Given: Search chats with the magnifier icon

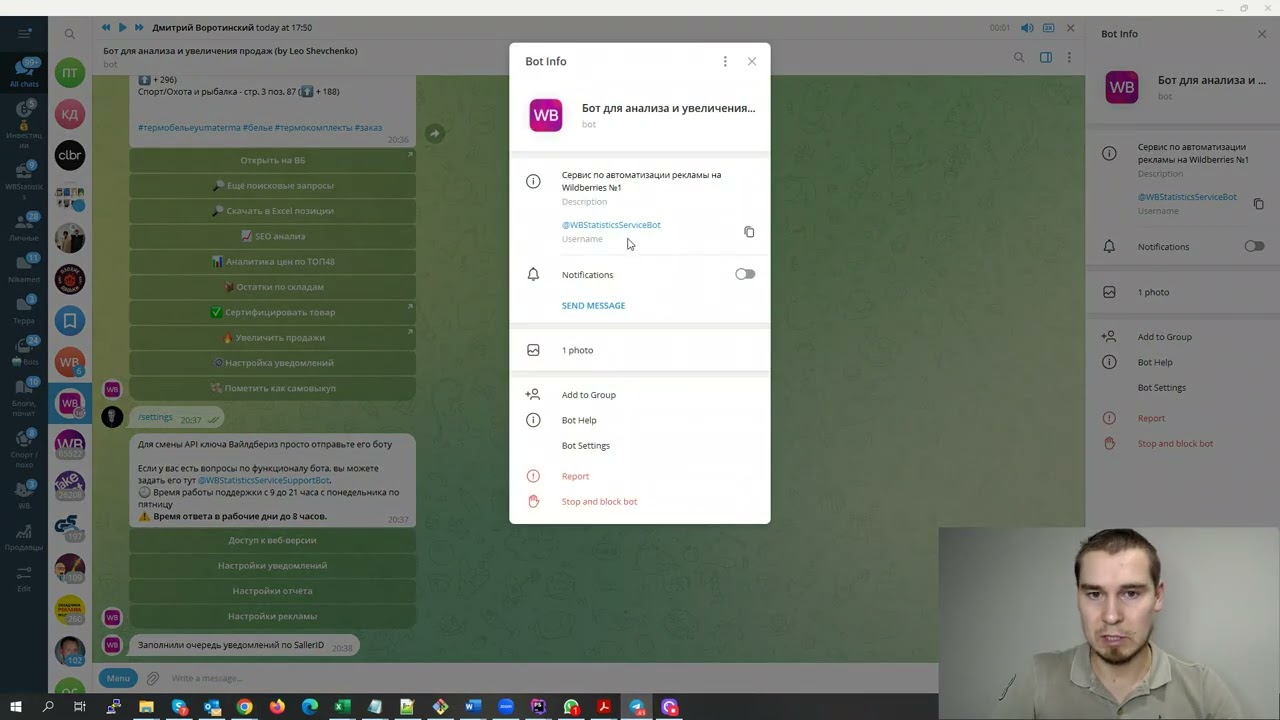Looking at the screenshot, I should [70, 34].
